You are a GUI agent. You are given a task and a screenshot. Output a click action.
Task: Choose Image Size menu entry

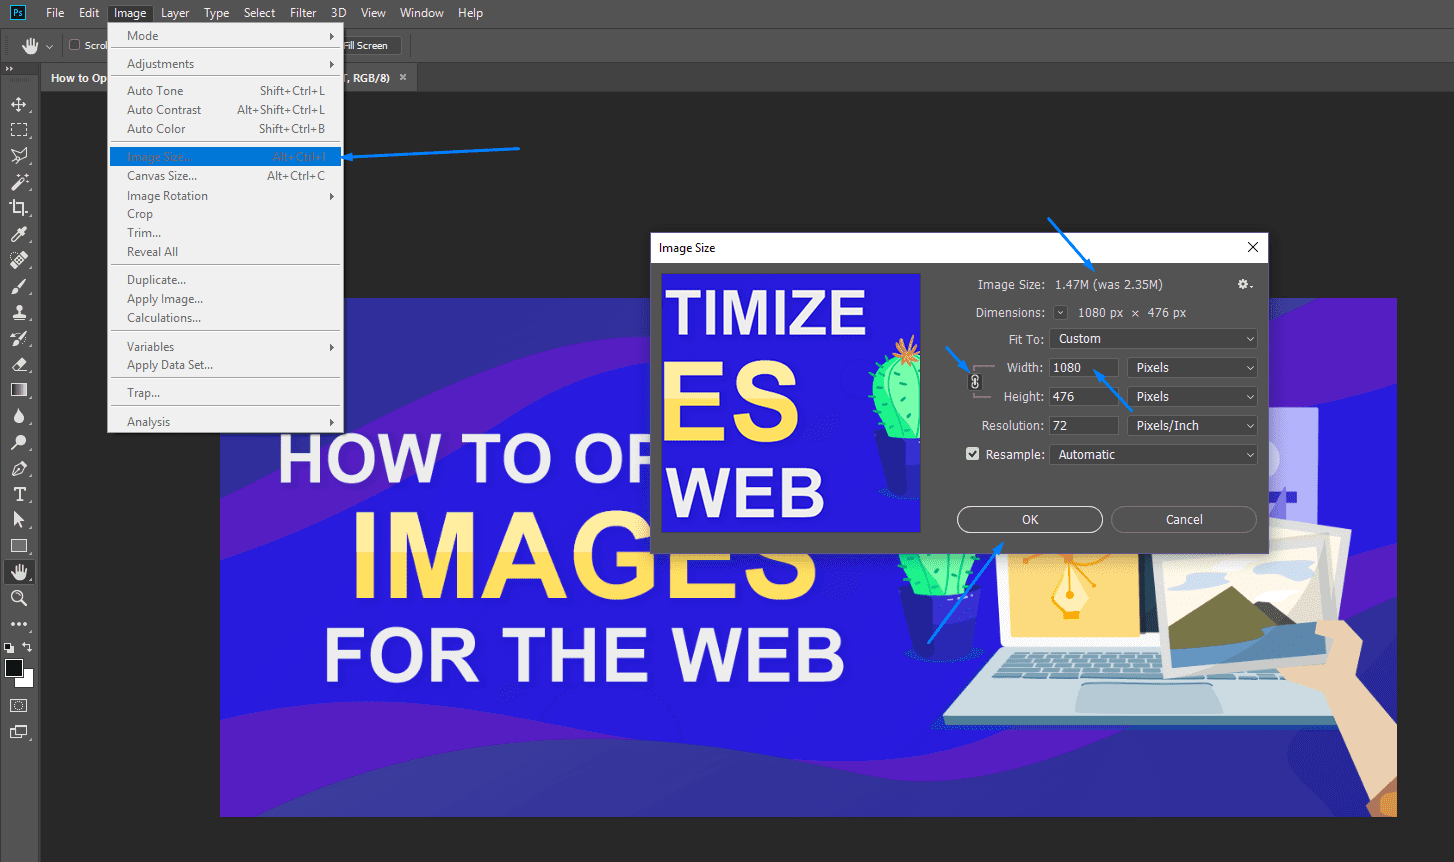225,157
